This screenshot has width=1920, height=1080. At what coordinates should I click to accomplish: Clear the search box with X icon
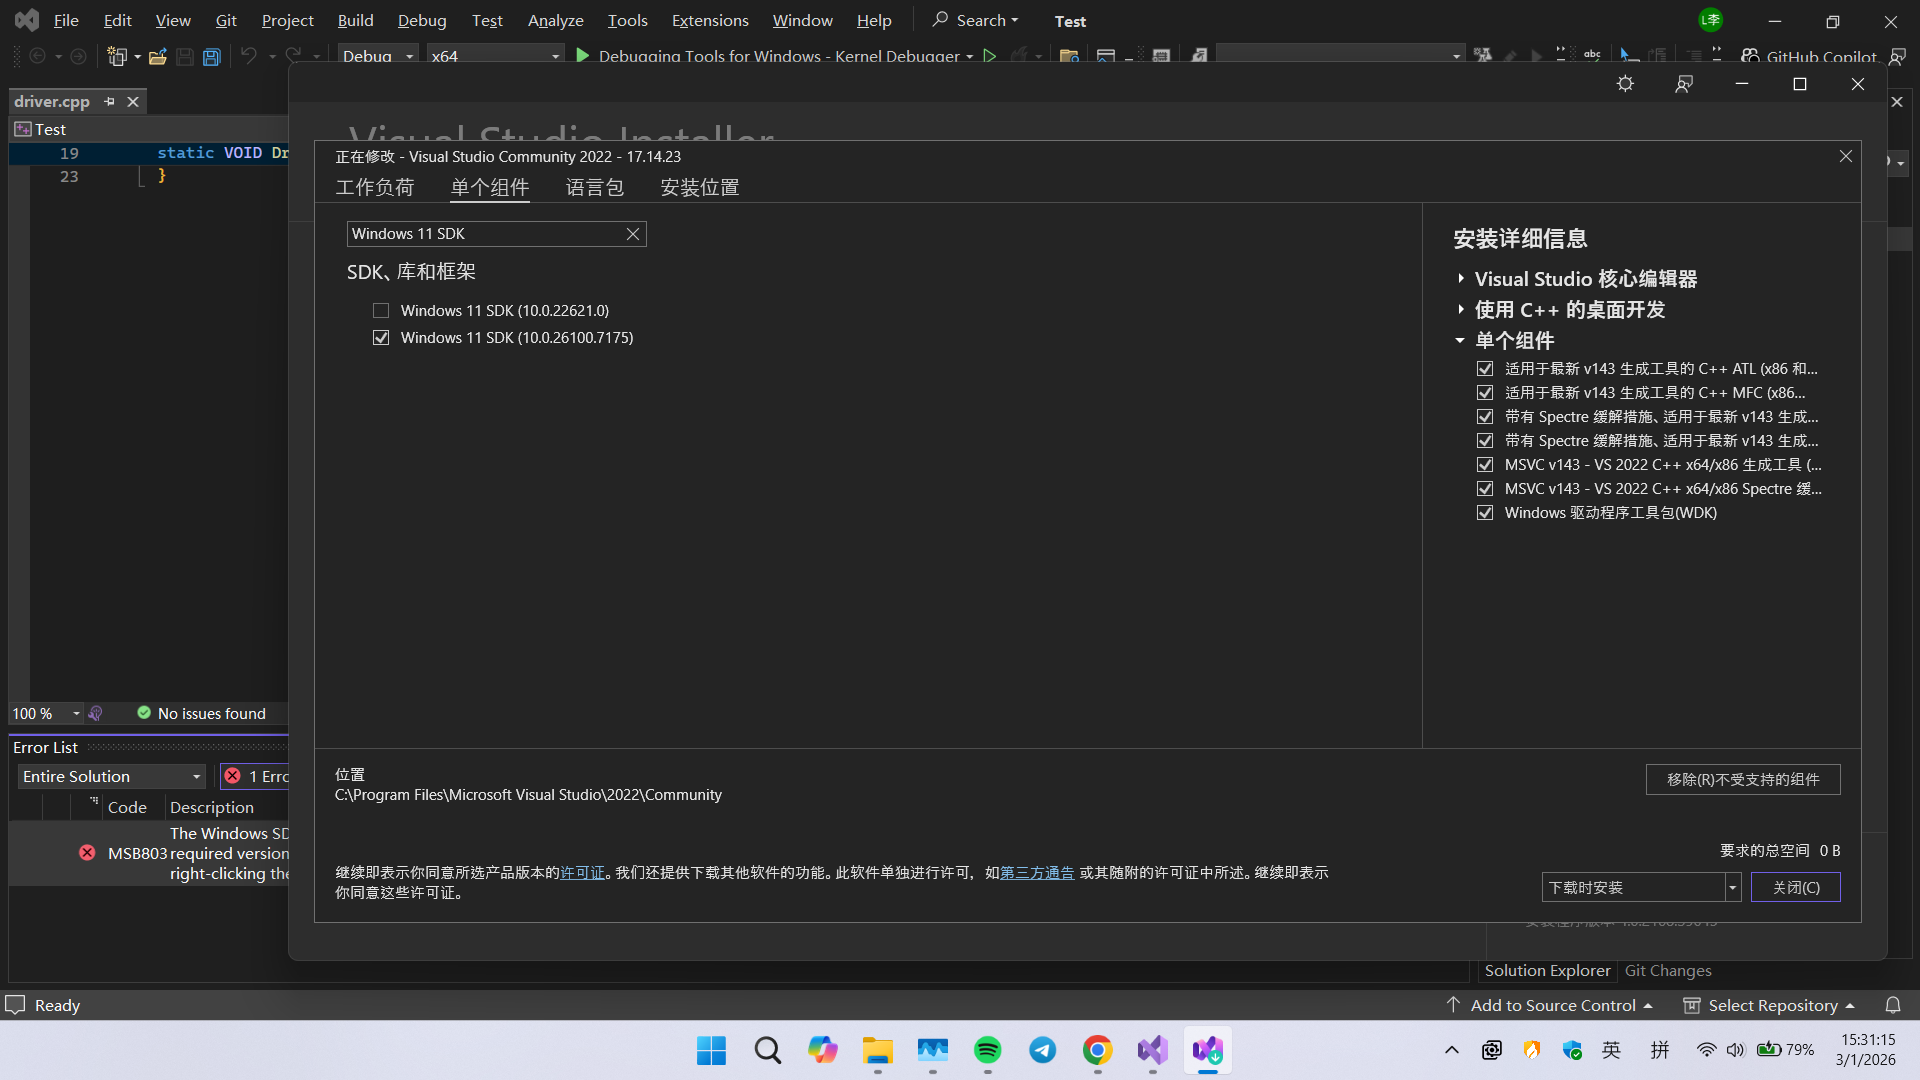632,234
